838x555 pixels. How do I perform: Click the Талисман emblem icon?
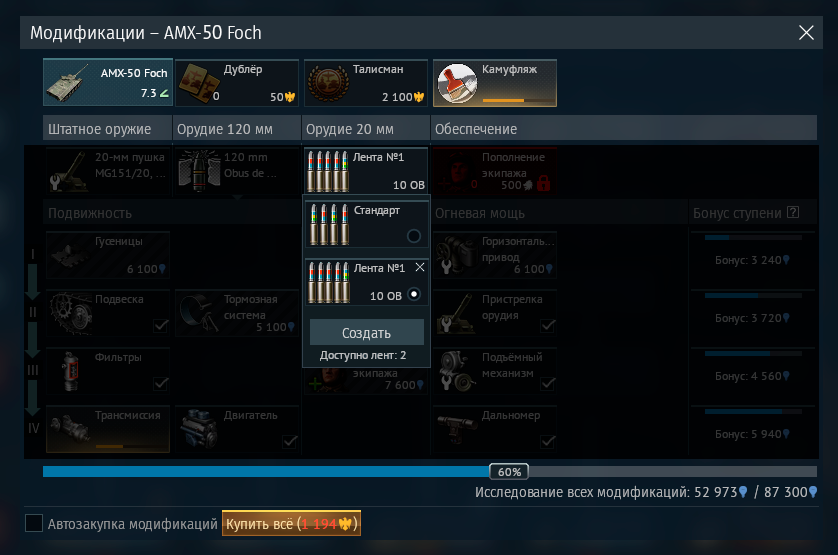(x=328, y=83)
